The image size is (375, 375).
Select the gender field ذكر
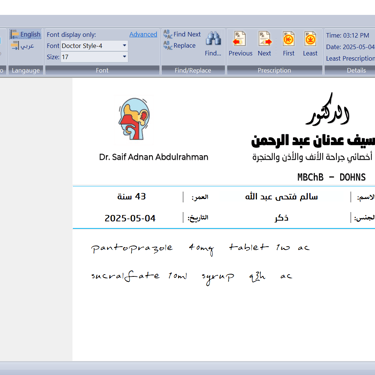point(282,218)
